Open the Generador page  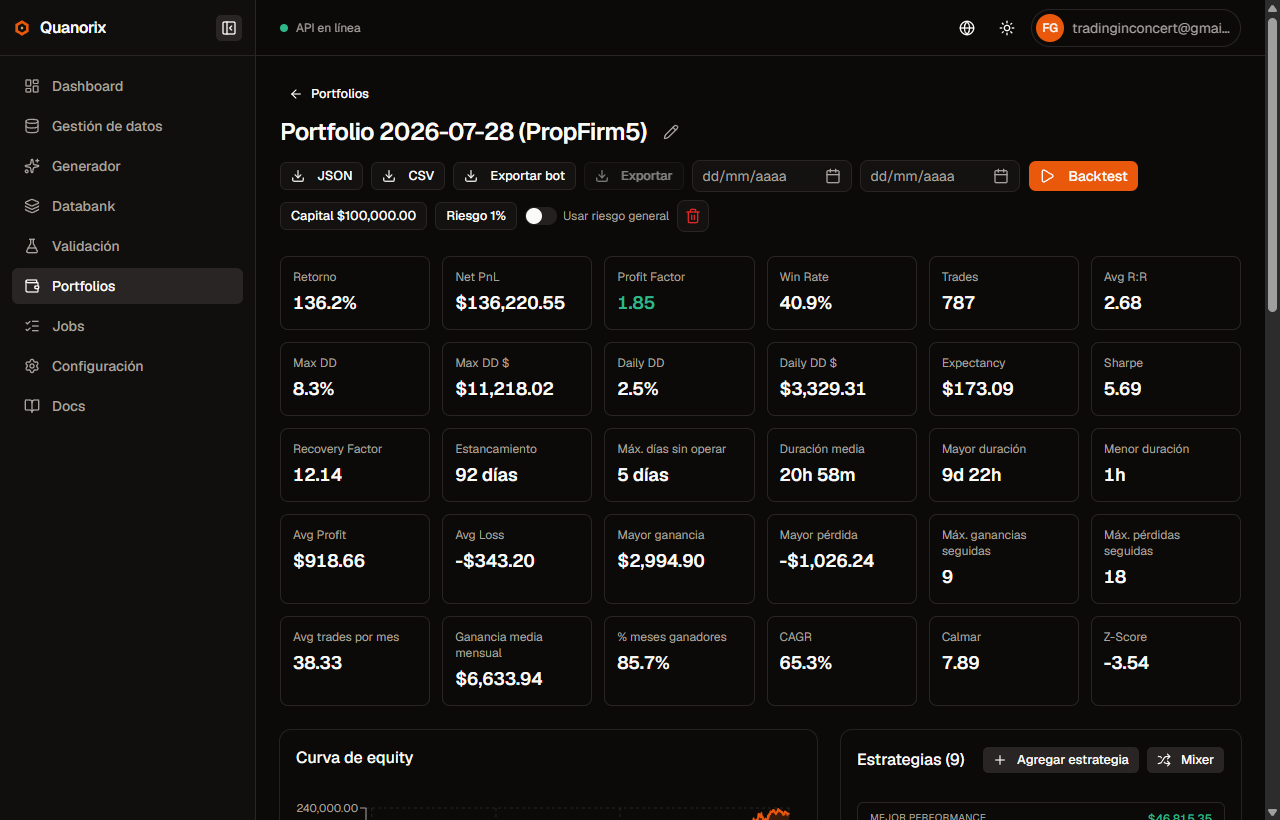pyautogui.click(x=127, y=166)
